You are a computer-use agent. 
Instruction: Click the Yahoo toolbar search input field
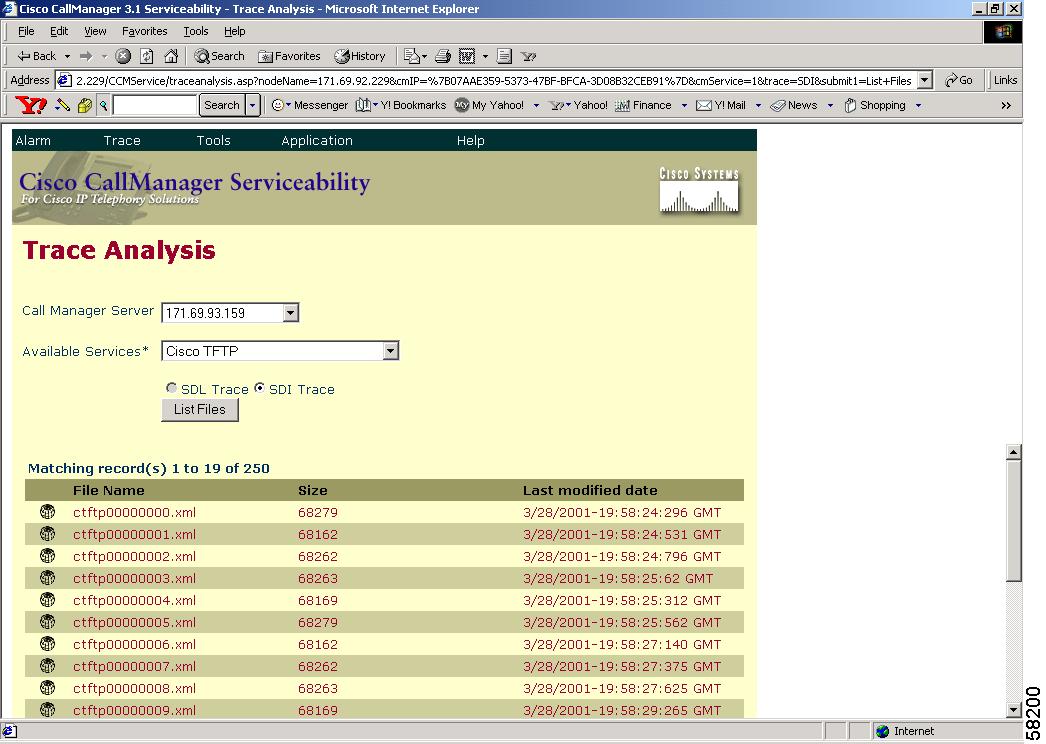[155, 105]
